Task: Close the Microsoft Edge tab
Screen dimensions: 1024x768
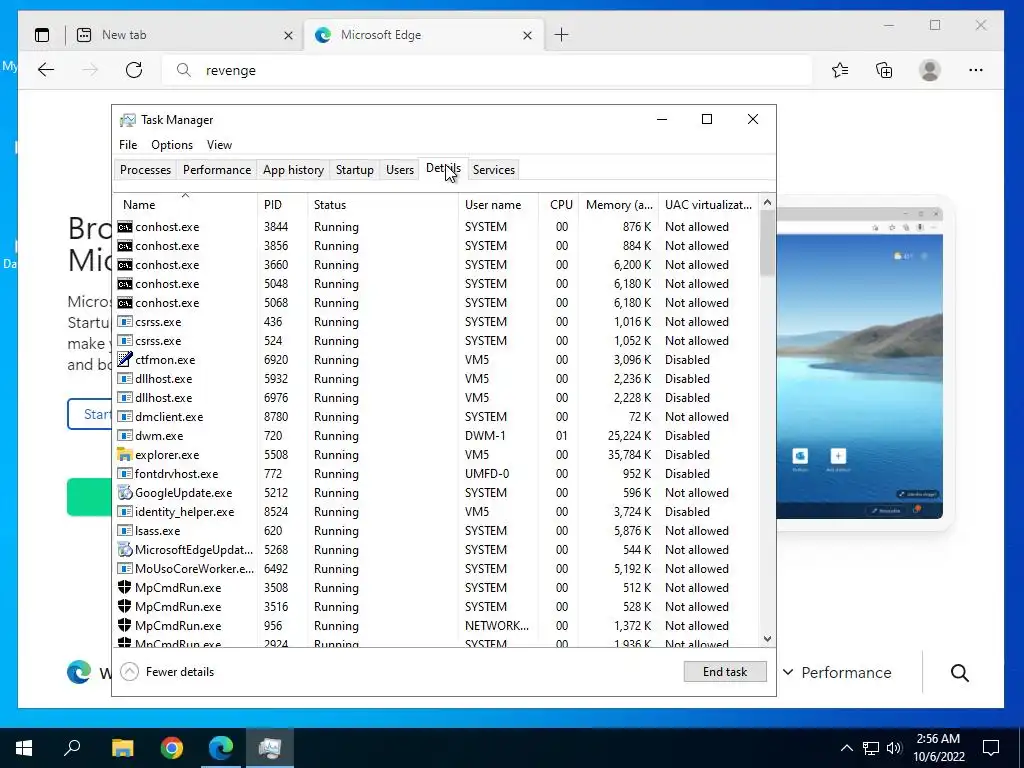Action: coord(527,35)
